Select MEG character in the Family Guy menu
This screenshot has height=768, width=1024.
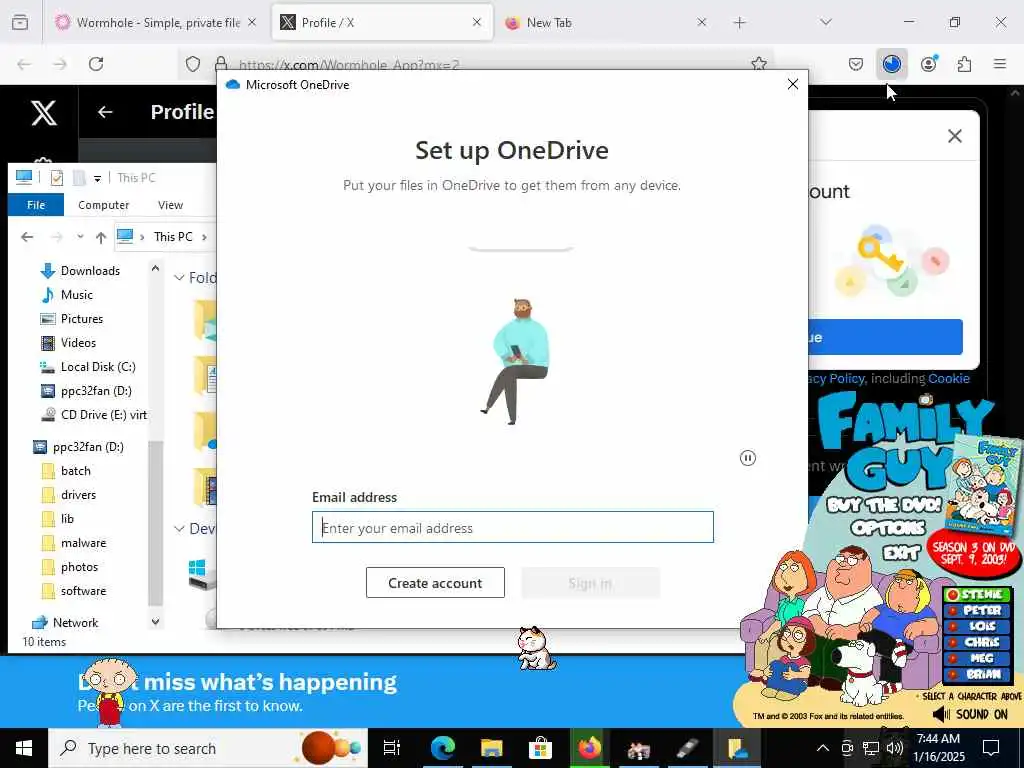[x=977, y=658]
